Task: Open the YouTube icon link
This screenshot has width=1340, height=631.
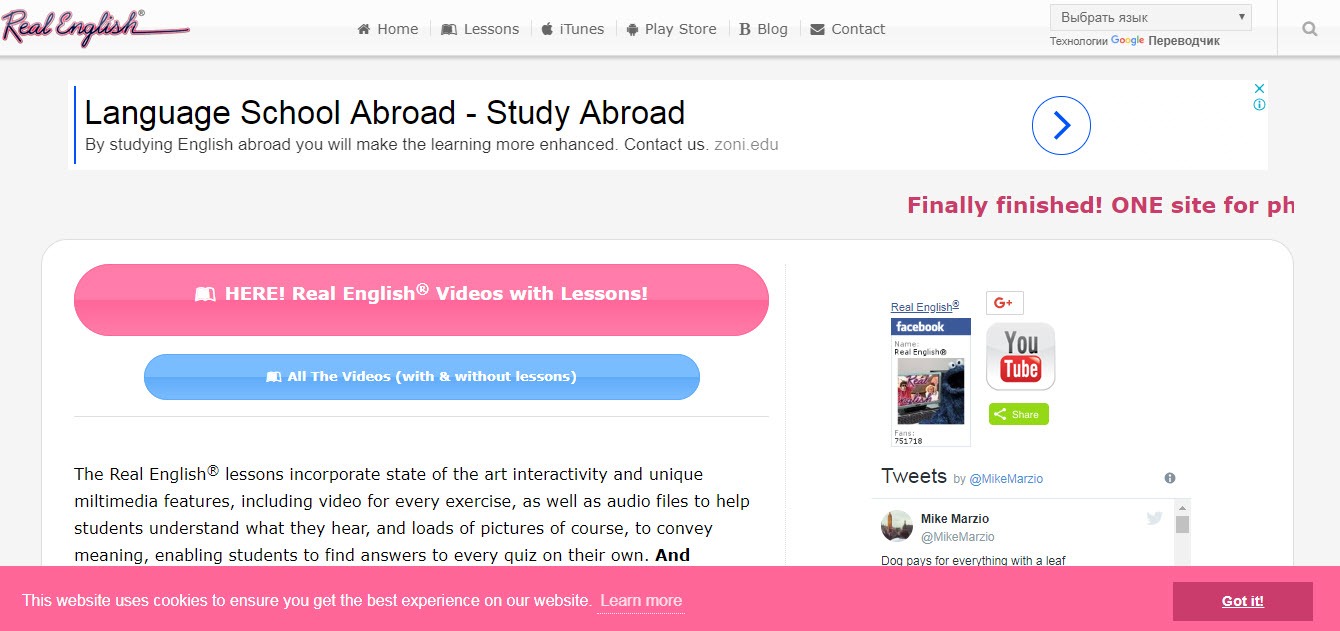Action: coord(1020,356)
